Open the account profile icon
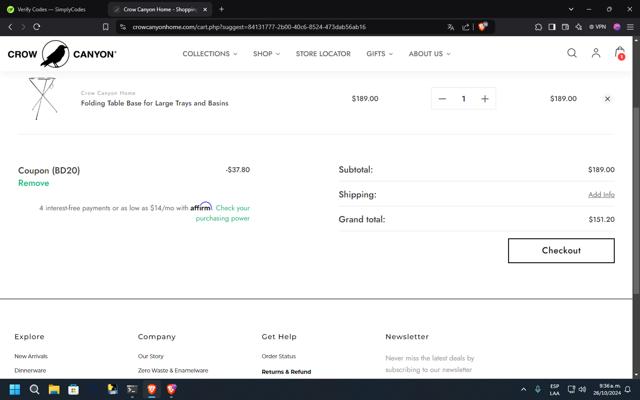Image resolution: width=640 pixels, height=400 pixels. coord(596,53)
